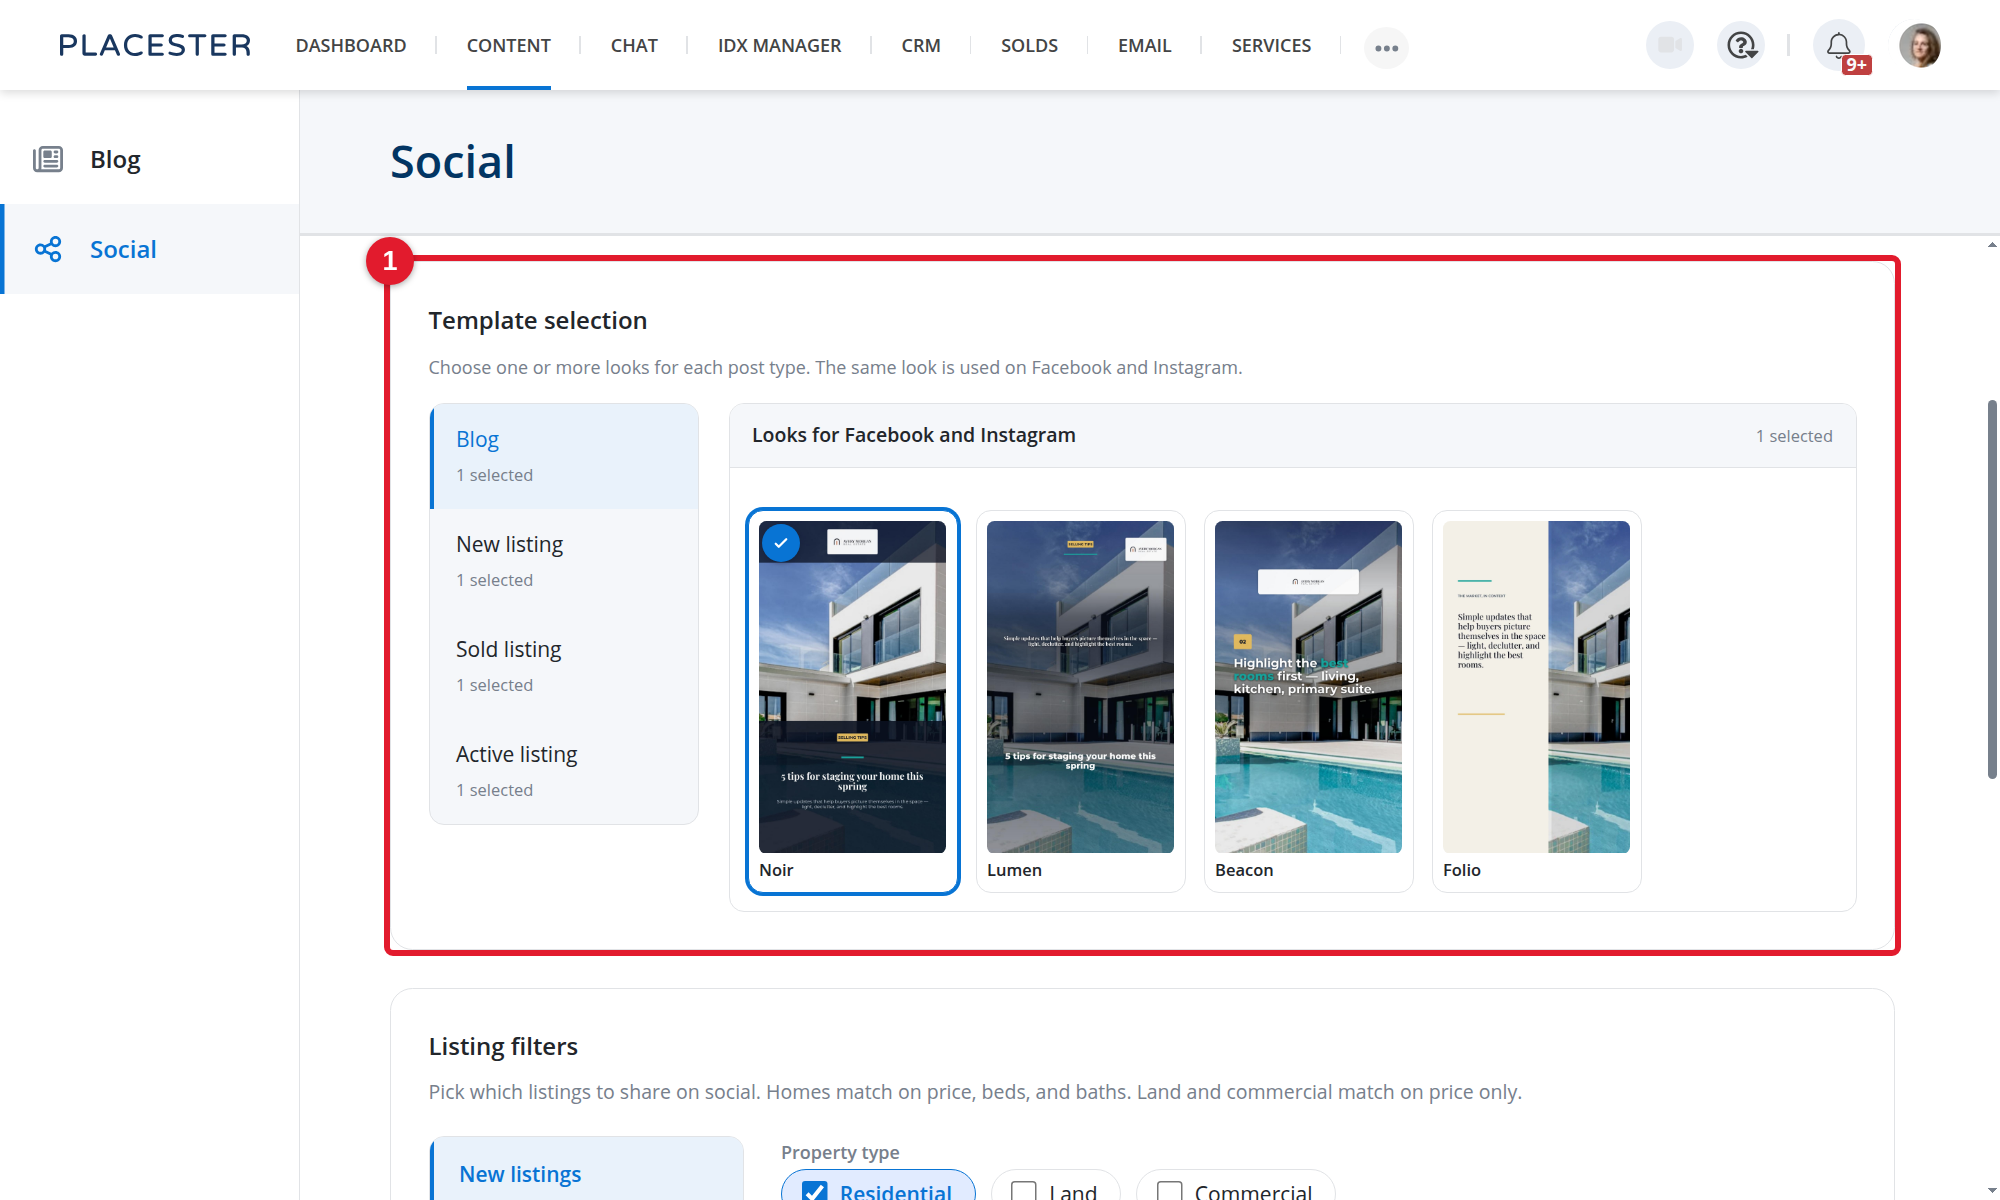Click the 'Listing filters' heading

pyautogui.click(x=503, y=1047)
